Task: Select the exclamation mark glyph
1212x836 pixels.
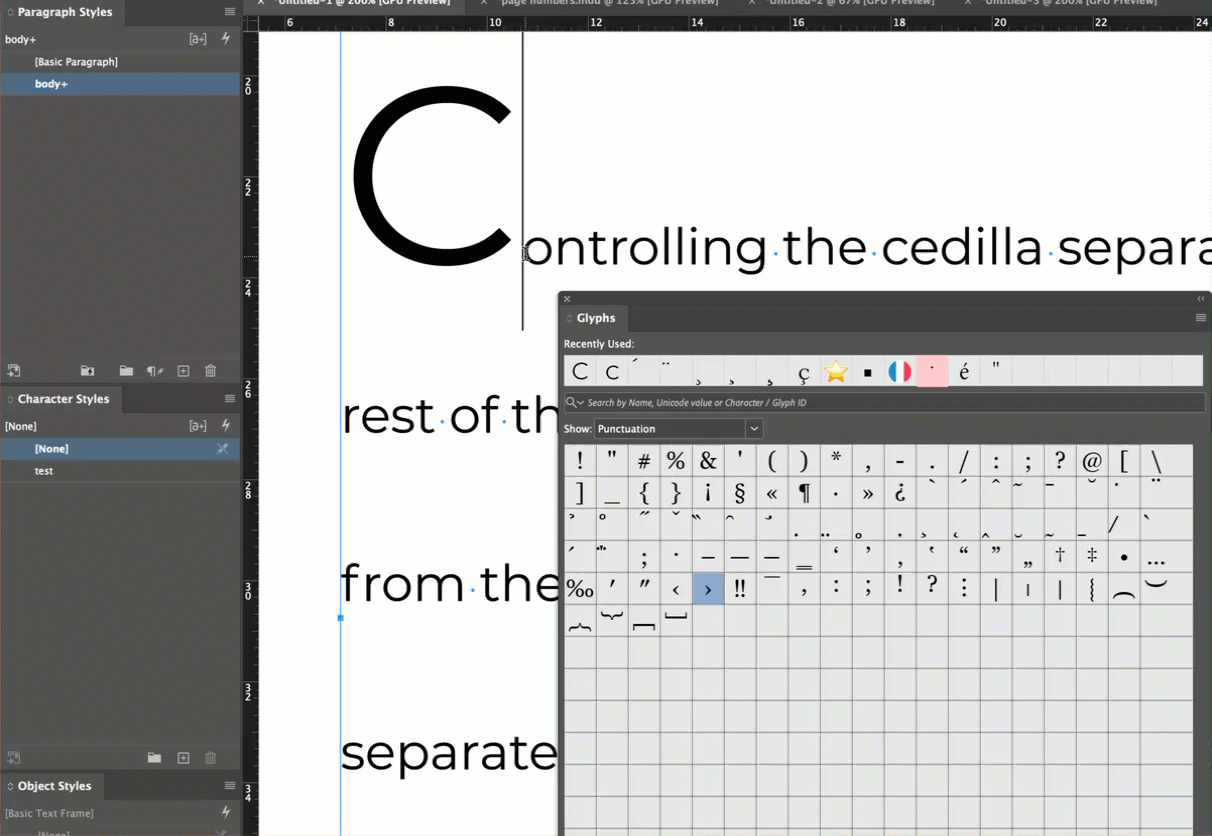Action: click(x=580, y=461)
